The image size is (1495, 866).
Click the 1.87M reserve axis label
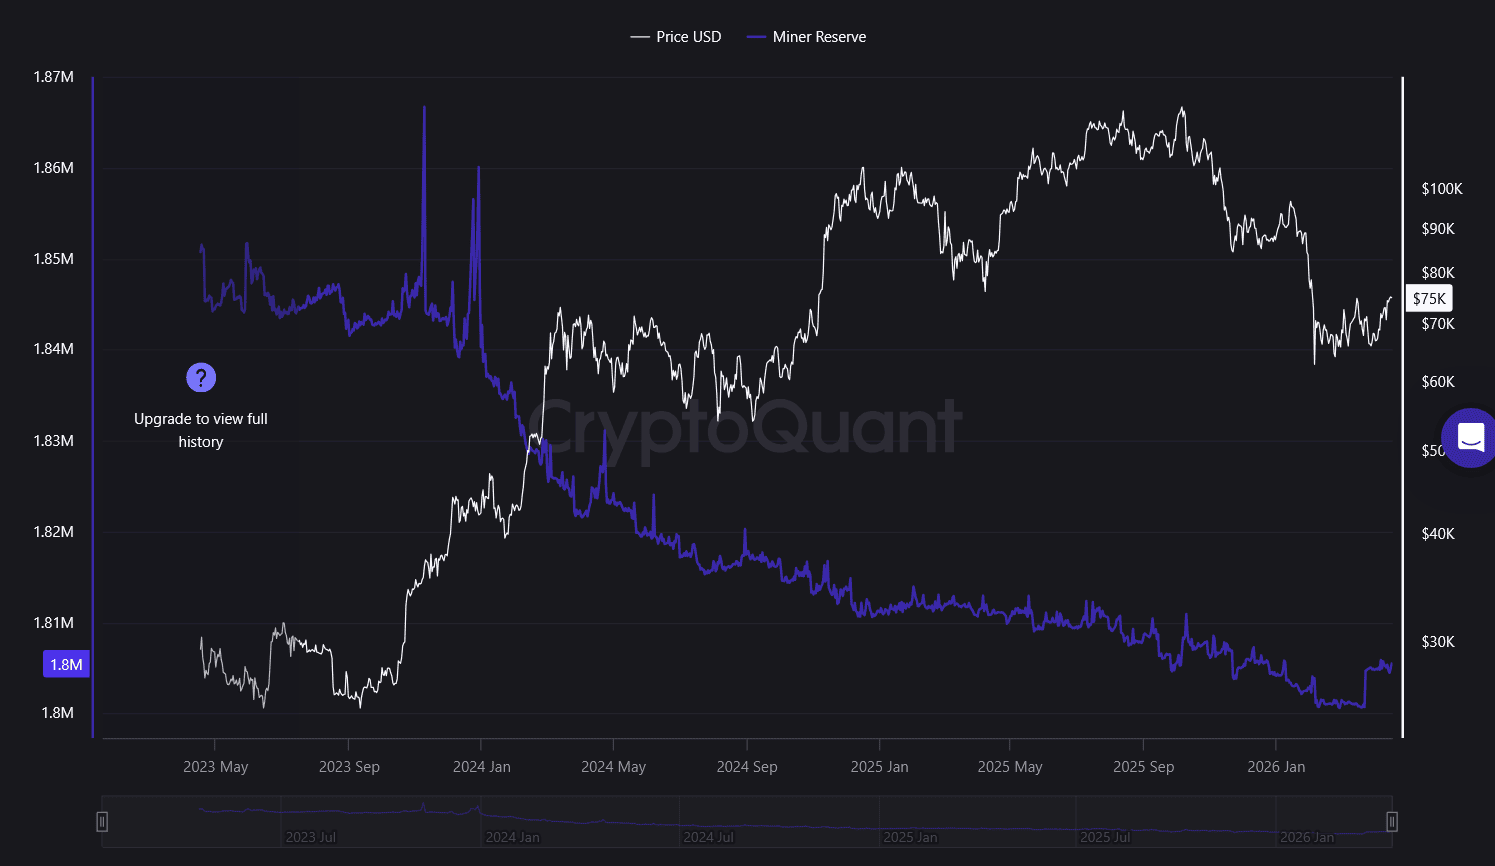54,77
